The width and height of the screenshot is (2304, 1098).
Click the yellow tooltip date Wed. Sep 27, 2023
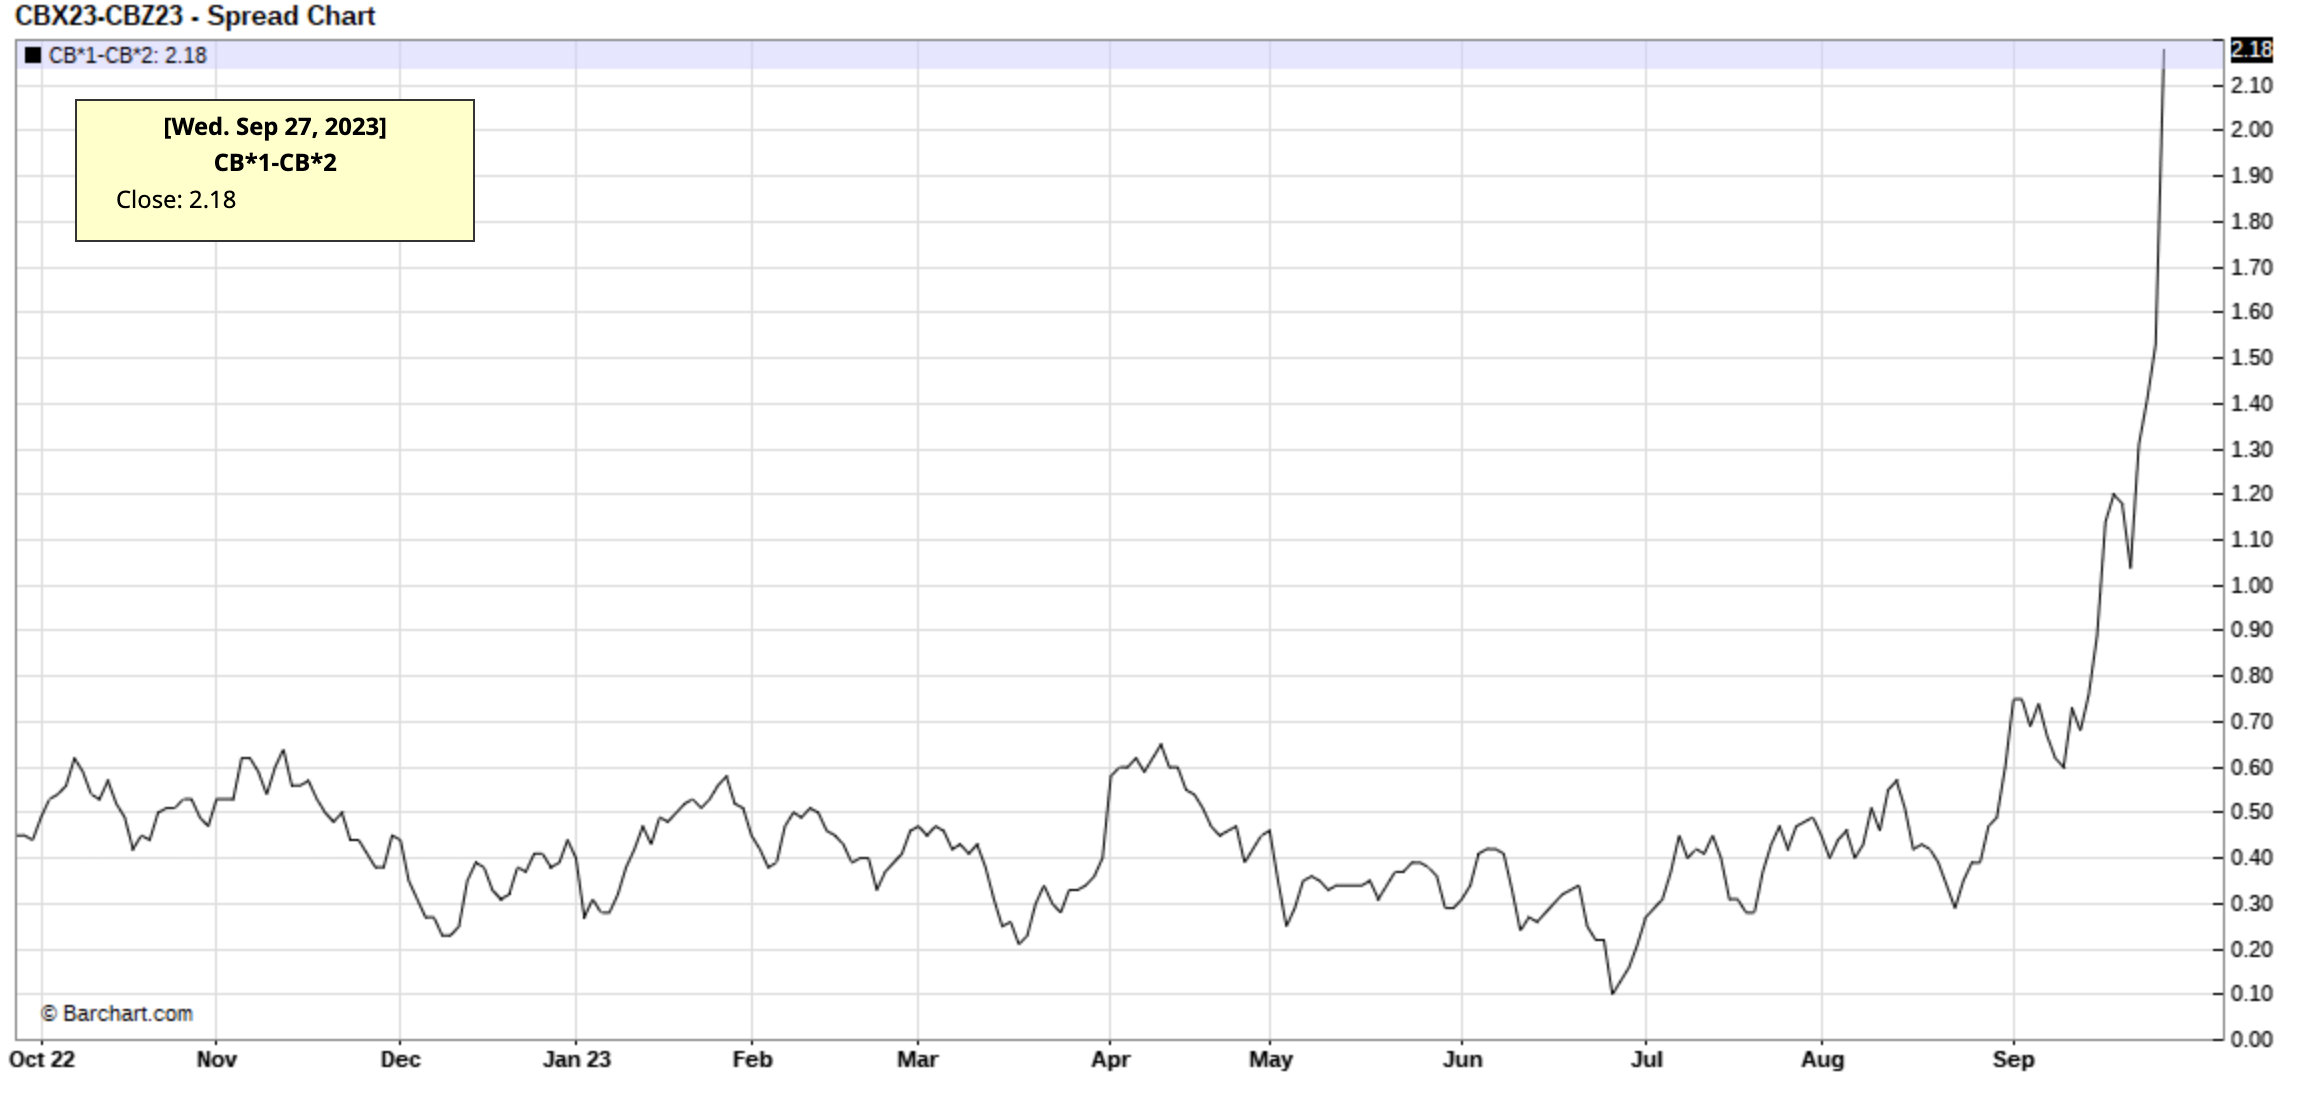pos(275,127)
